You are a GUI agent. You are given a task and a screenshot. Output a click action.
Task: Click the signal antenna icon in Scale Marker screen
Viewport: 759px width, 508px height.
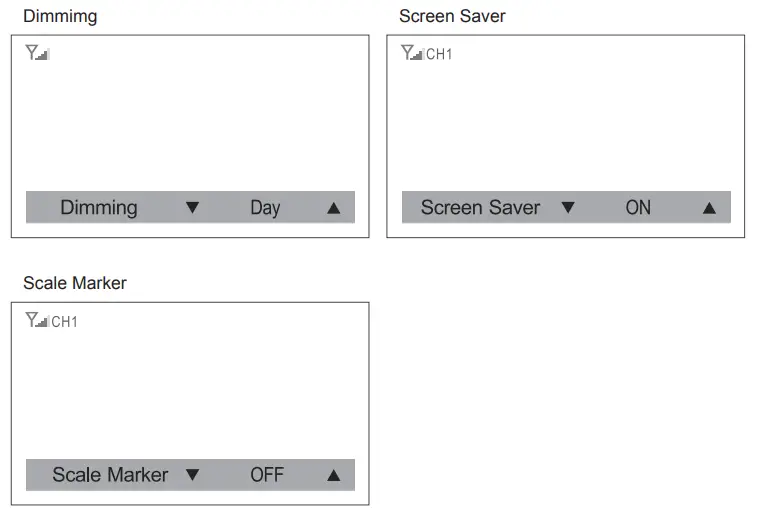(37, 321)
